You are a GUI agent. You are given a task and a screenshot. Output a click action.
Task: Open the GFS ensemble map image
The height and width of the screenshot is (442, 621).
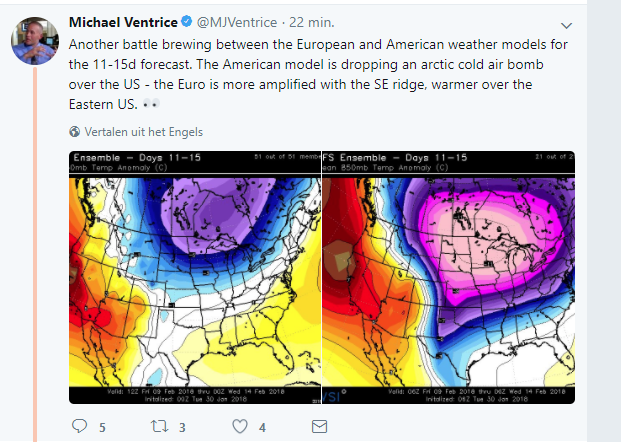(x=448, y=277)
